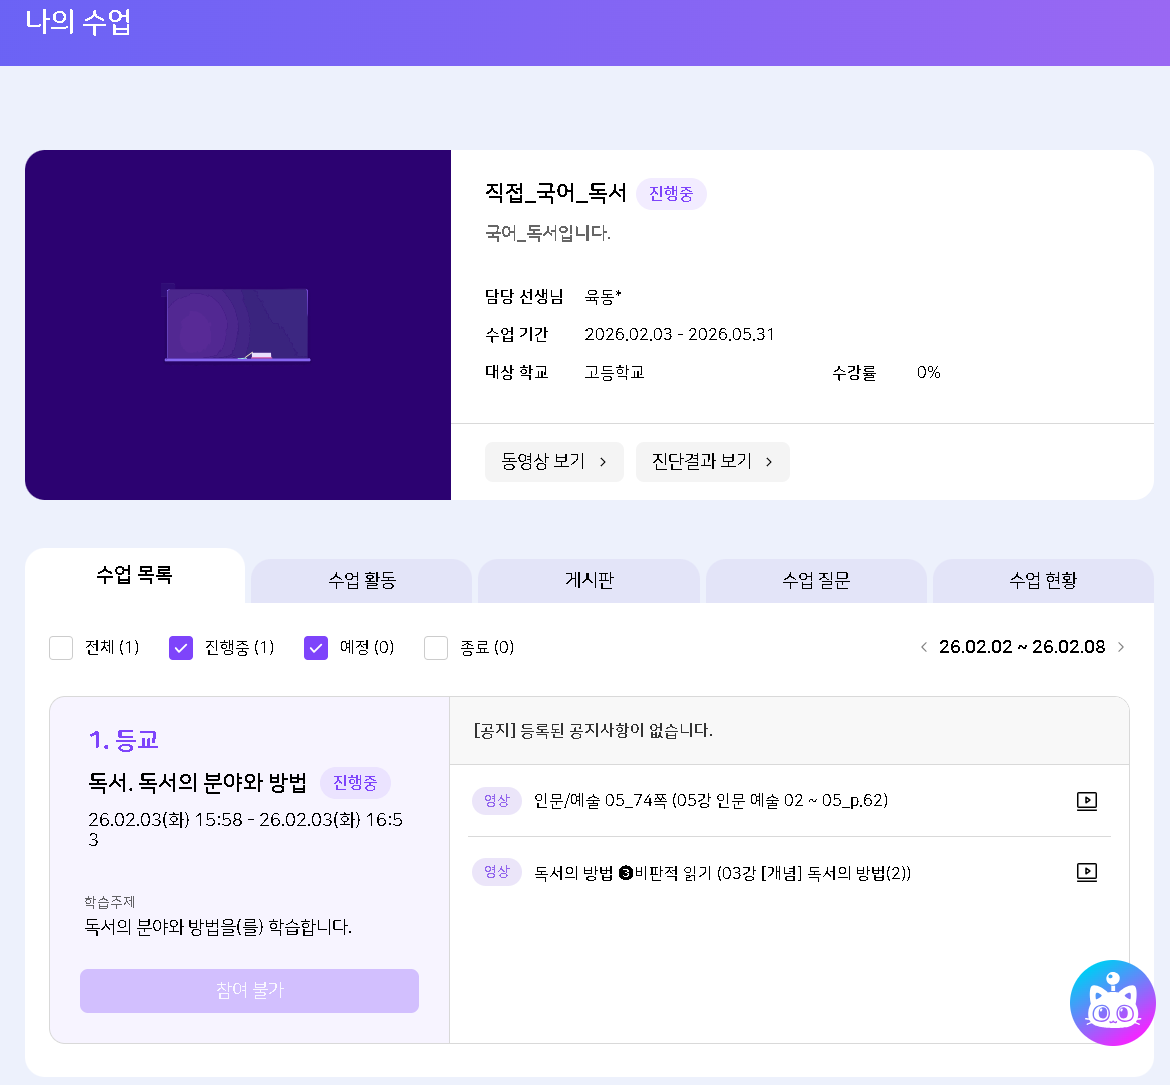Open 진단결과 보기 results
Screen dimensions: 1170x1085
tap(712, 462)
